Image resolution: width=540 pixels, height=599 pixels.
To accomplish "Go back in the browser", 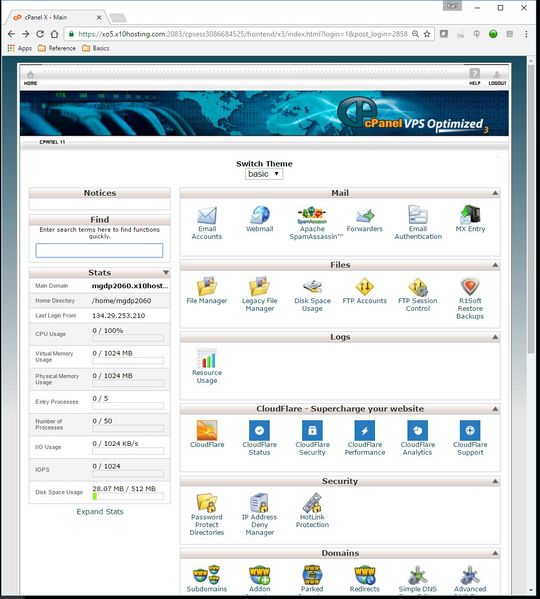I will pyautogui.click(x=11, y=34).
